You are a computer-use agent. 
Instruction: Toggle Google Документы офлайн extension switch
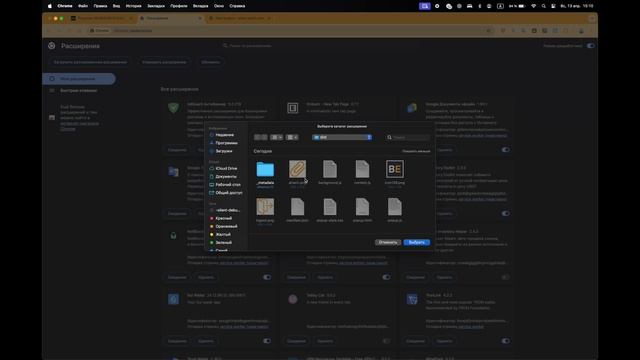(x=505, y=150)
